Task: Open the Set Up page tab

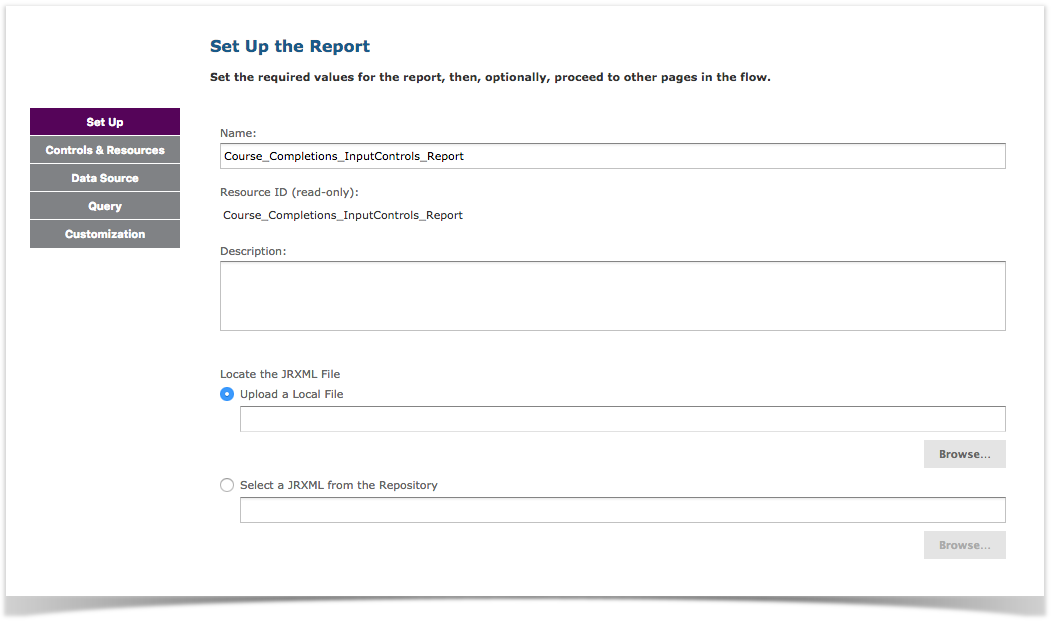Action: click(x=105, y=121)
